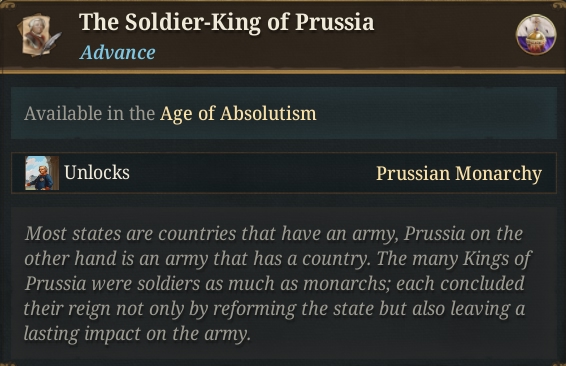Click the bottom-left corner ornament
The width and height of the screenshot is (566, 366).
pos(7,362)
